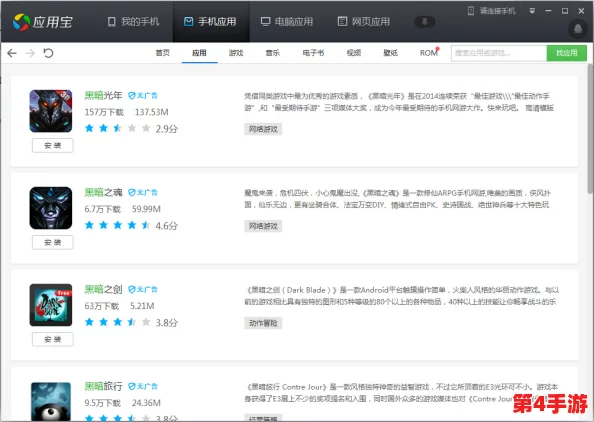Click the app search input field
Viewport: 594px width, 422px height.
point(499,53)
